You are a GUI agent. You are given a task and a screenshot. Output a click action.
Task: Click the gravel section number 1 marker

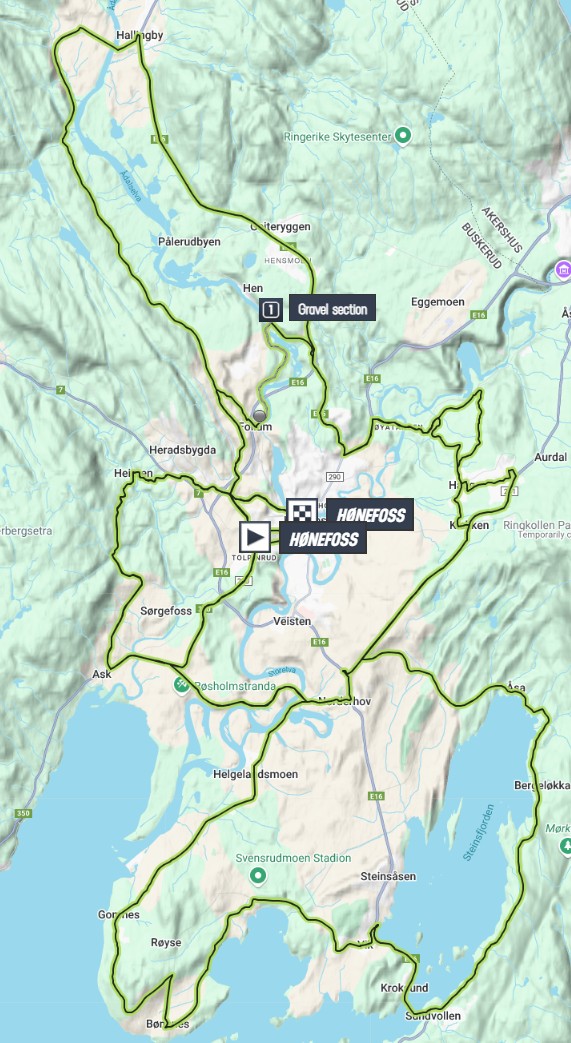coord(270,309)
